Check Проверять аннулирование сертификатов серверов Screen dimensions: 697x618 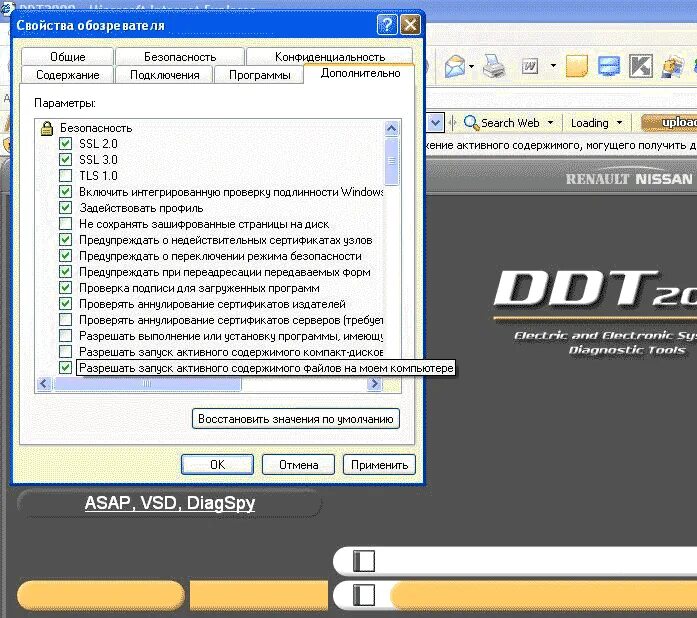tap(65, 320)
